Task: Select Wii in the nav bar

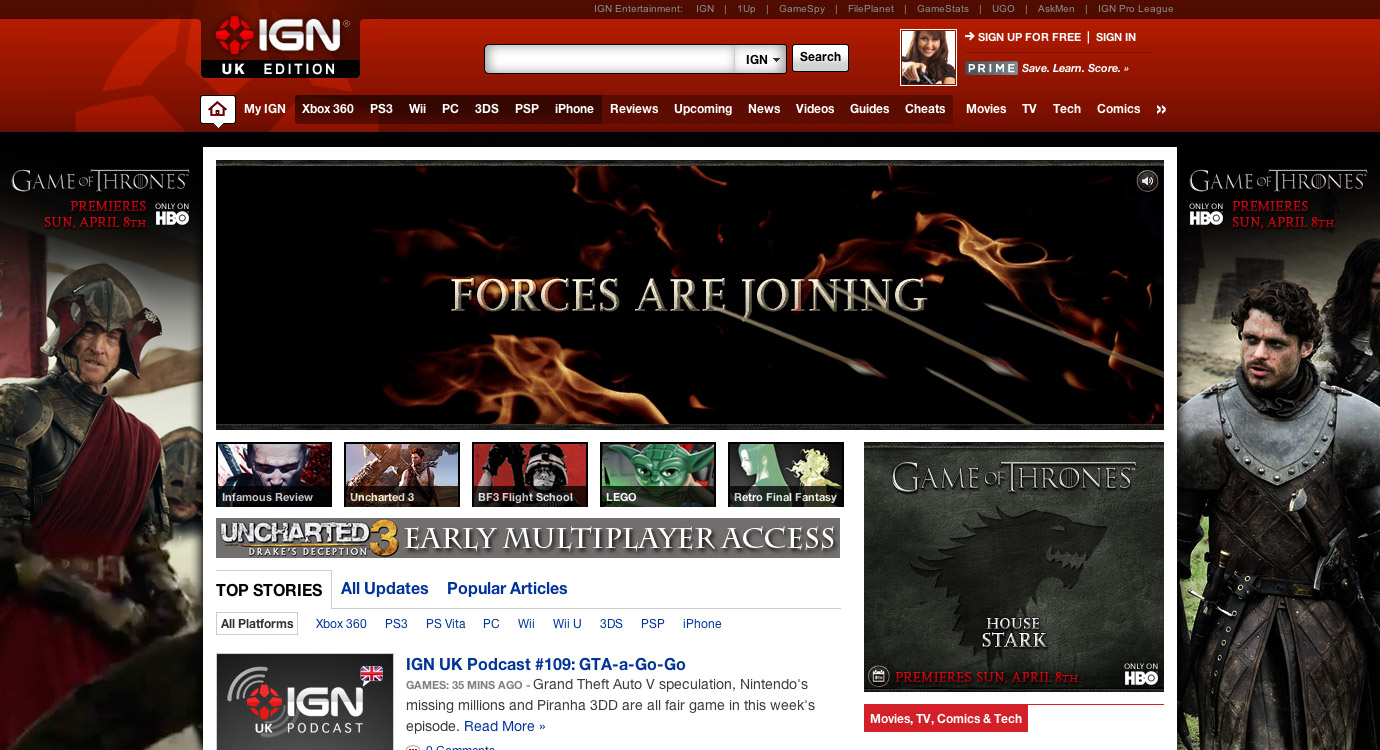Action: point(417,109)
